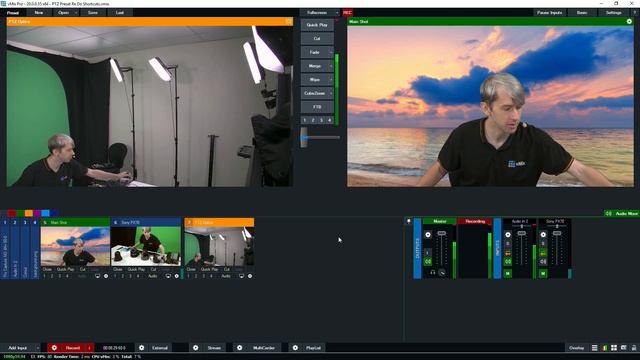Click the Master audio settings gear
This screenshot has height=360, width=640.
[x=428, y=235]
